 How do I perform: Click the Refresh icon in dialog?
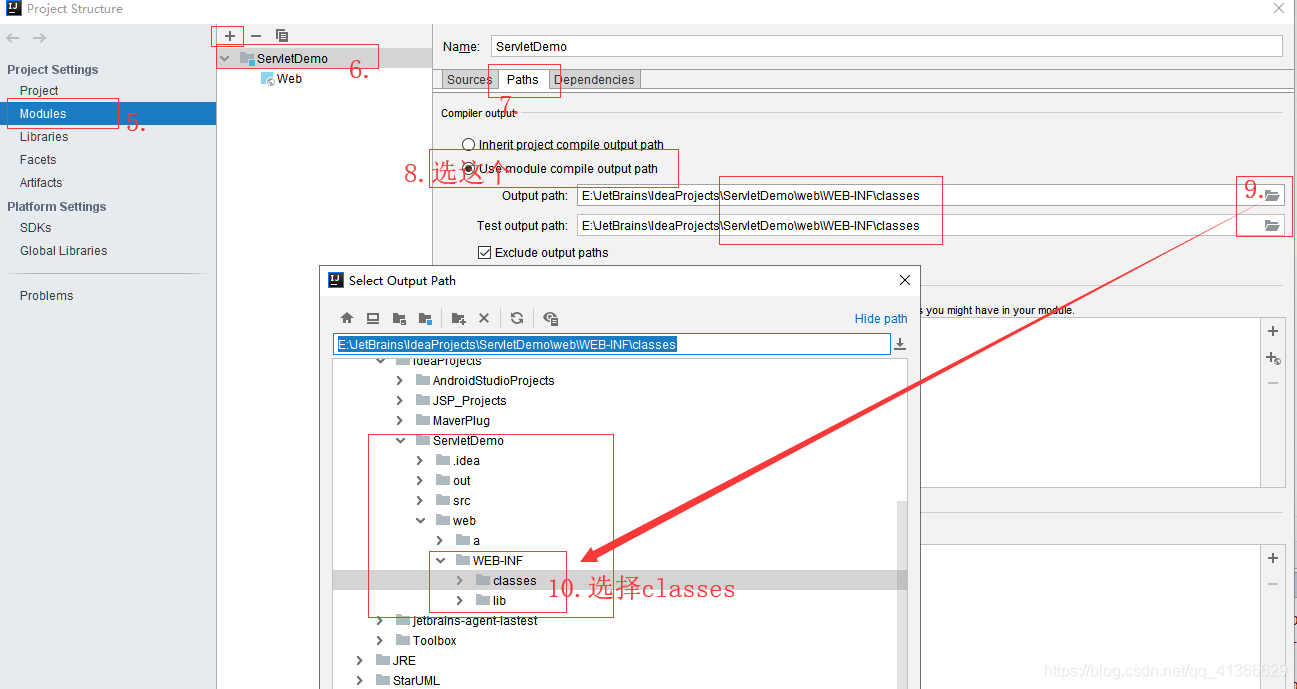tap(517, 318)
